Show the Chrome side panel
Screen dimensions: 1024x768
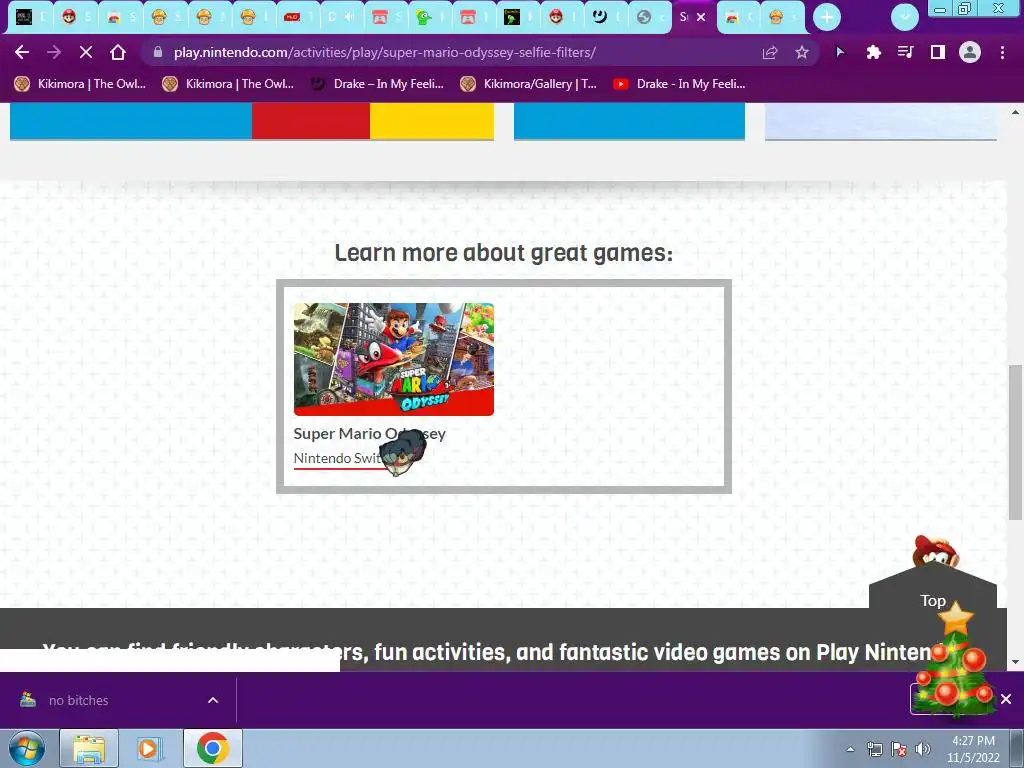tap(937, 52)
